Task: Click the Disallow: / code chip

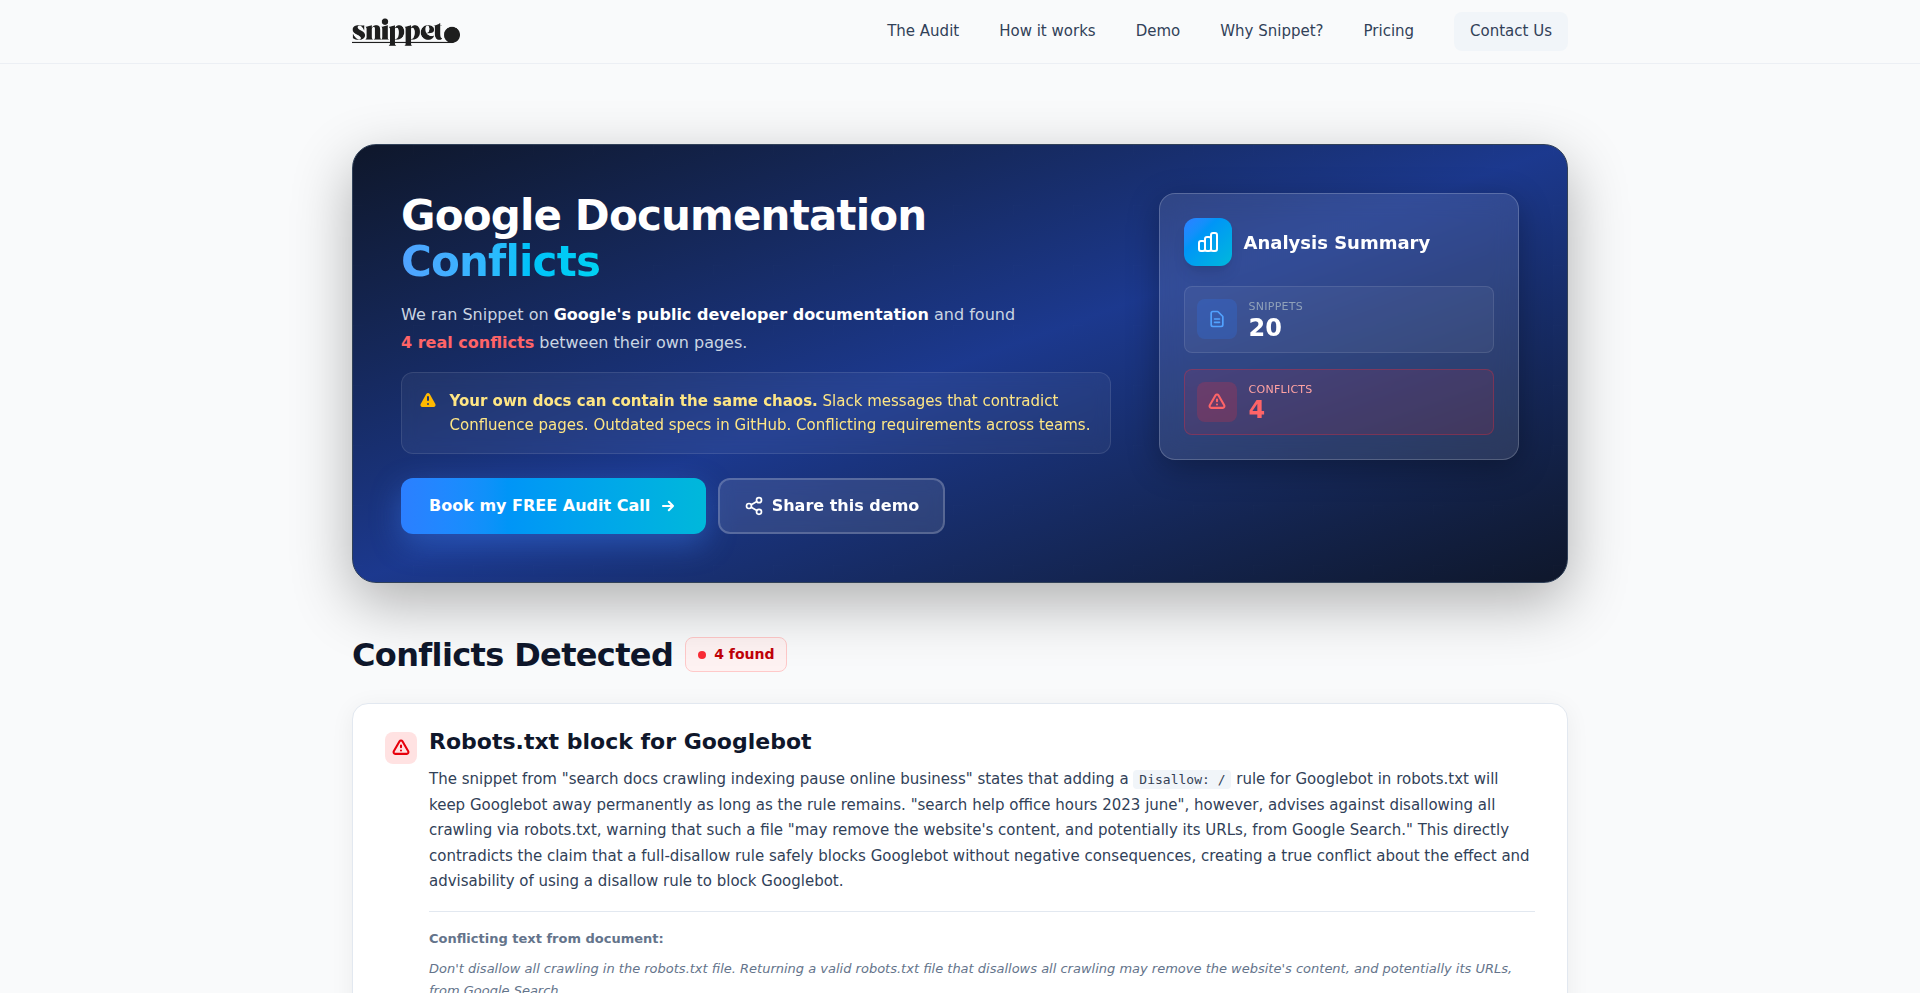Action: coord(1181,779)
